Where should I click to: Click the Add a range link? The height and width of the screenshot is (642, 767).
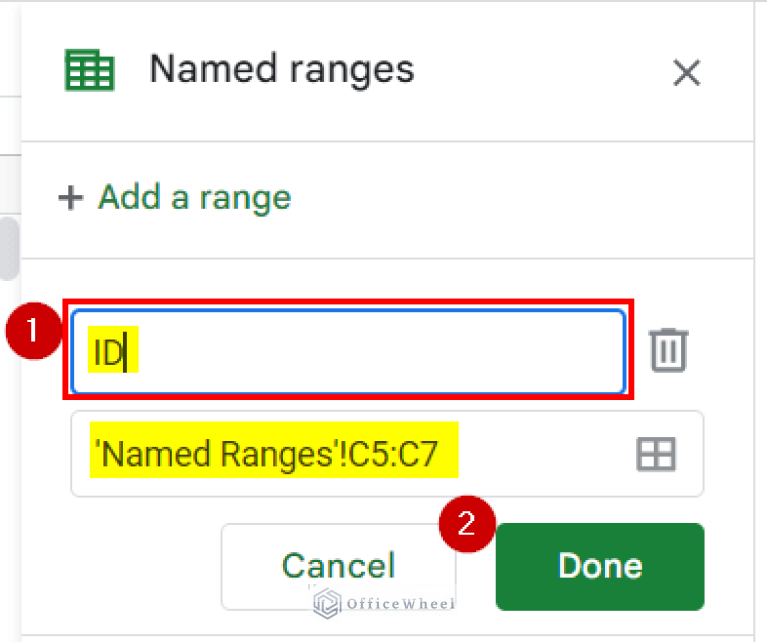195,198
